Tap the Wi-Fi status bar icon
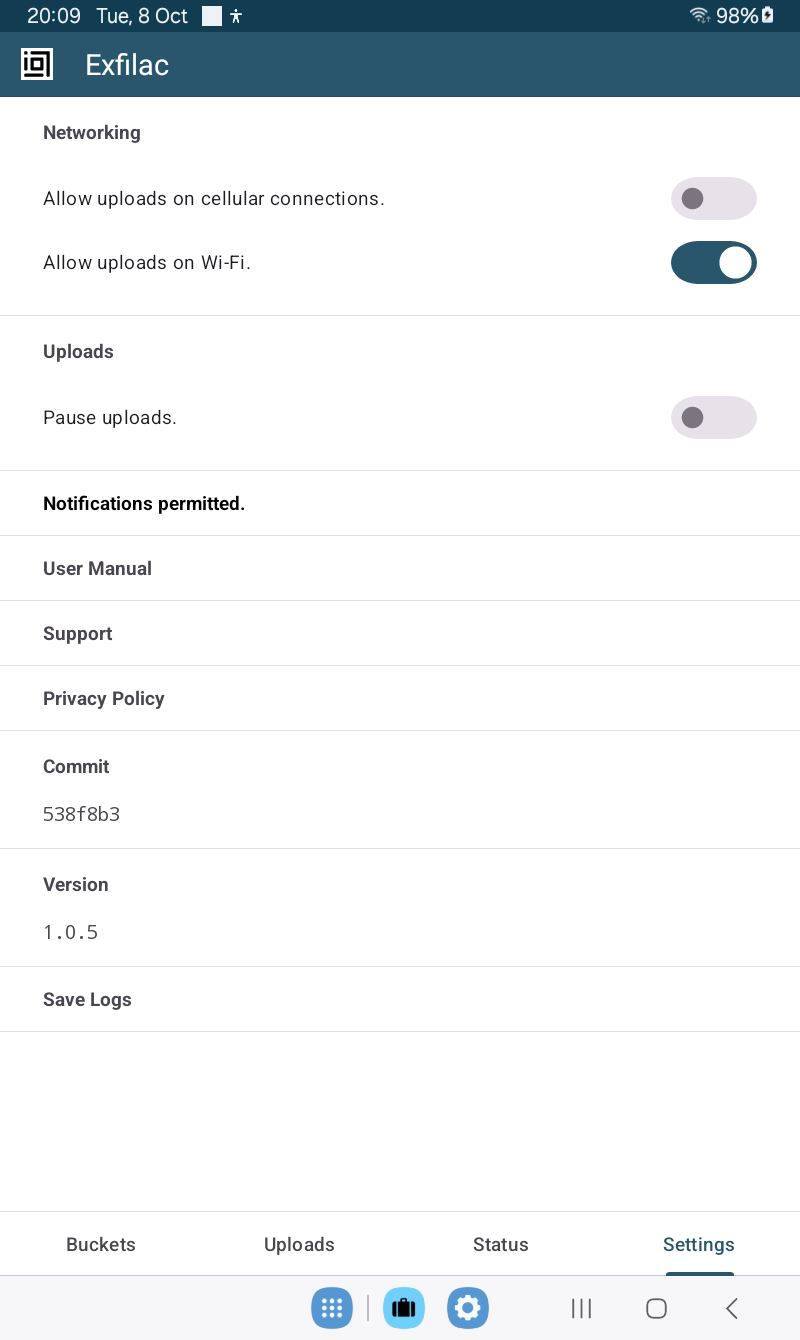Viewport: 800px width, 1340px height. [x=698, y=15]
